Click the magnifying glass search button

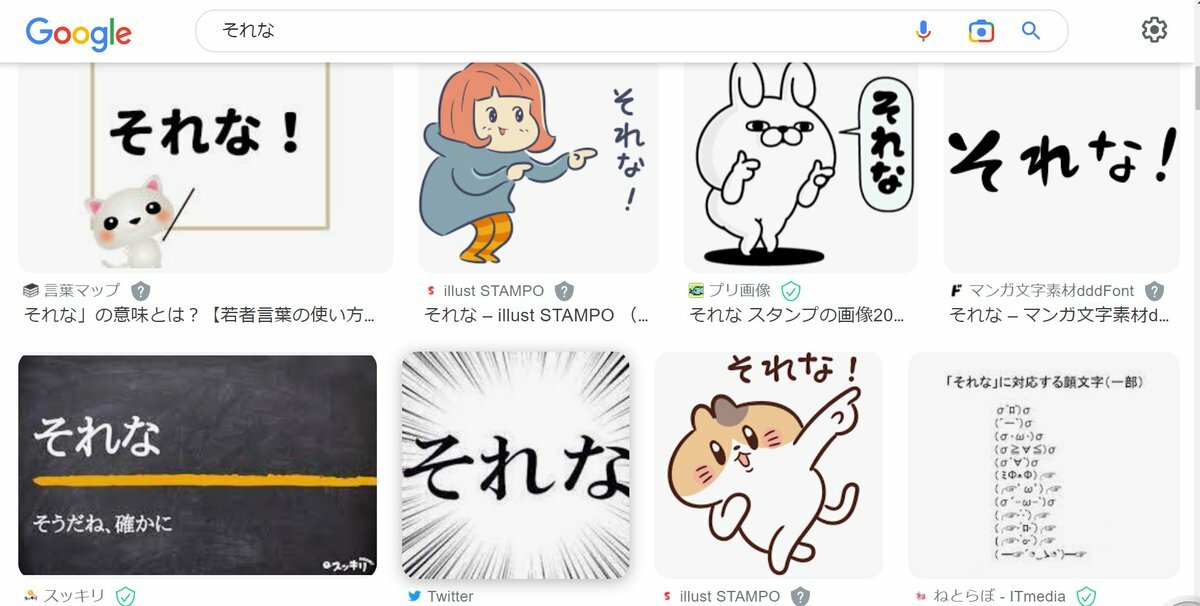[x=1031, y=31]
